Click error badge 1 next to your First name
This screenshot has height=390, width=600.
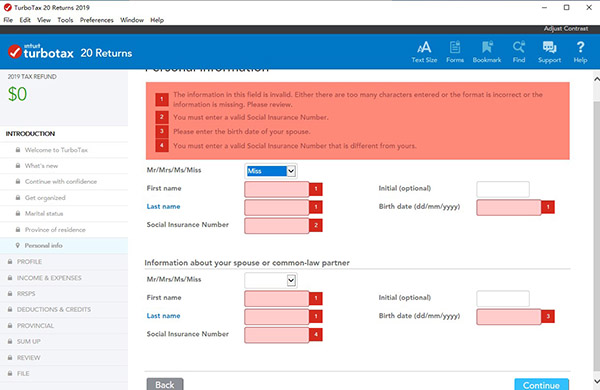point(316,189)
